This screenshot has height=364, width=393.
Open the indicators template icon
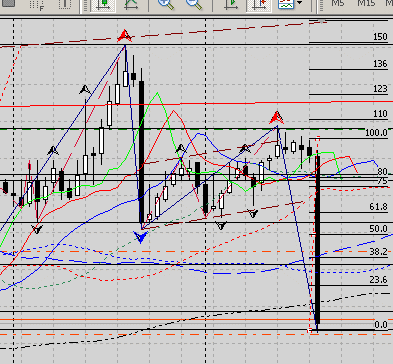point(286,4)
